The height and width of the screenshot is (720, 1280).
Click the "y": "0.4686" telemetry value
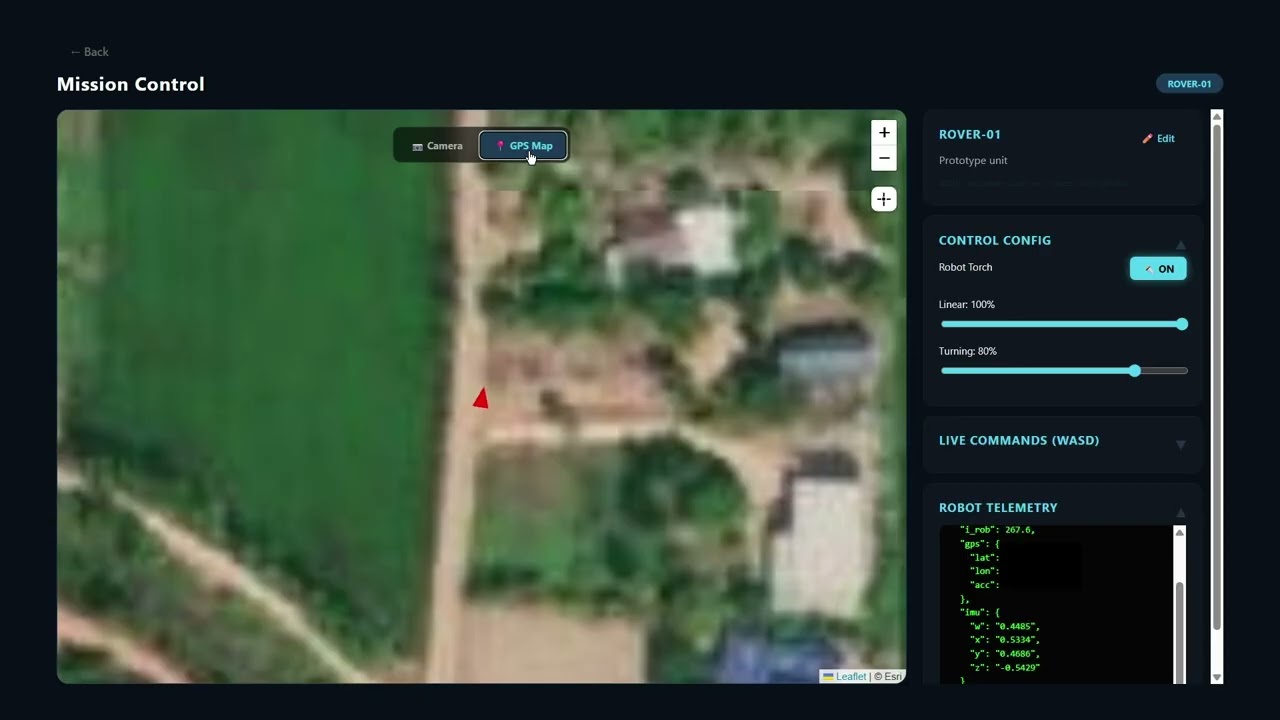tap(1005, 653)
